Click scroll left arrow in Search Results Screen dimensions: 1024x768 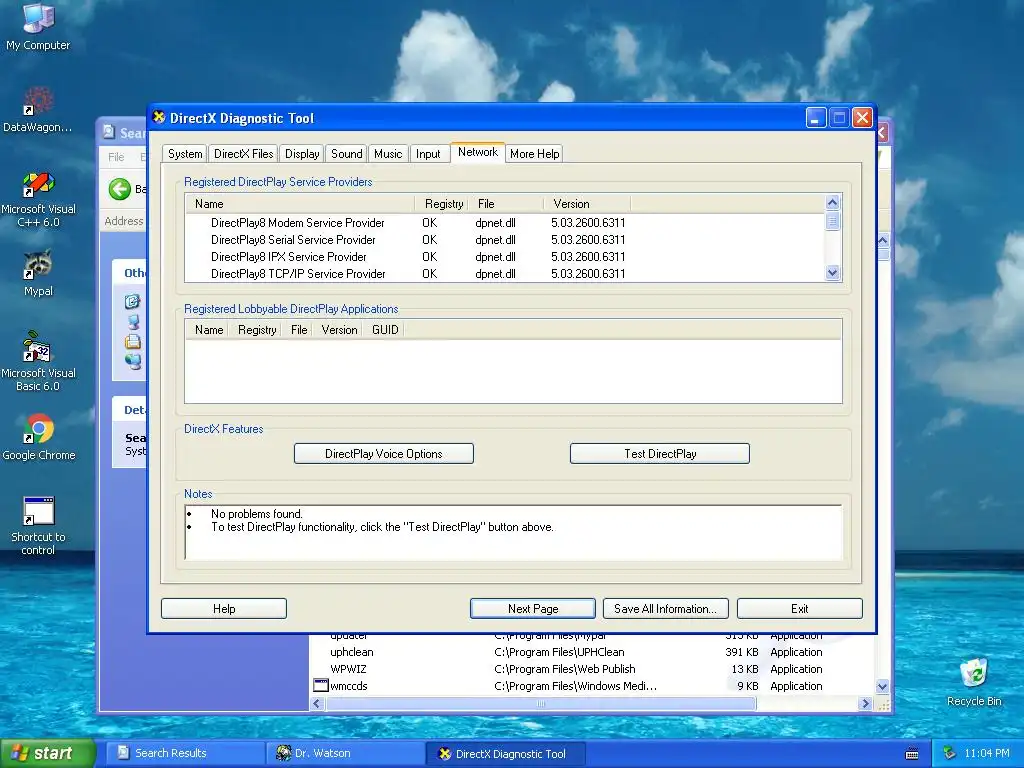tap(317, 703)
